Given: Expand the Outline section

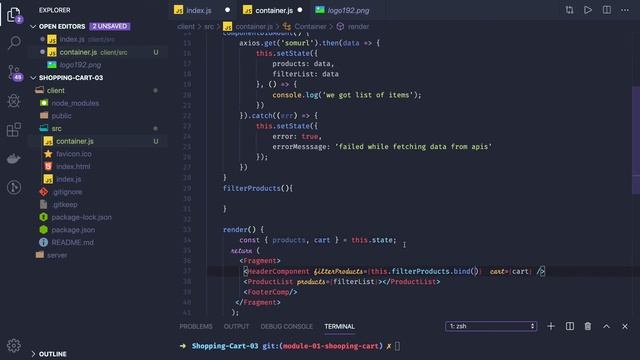Looking at the screenshot, I should tap(33, 354).
